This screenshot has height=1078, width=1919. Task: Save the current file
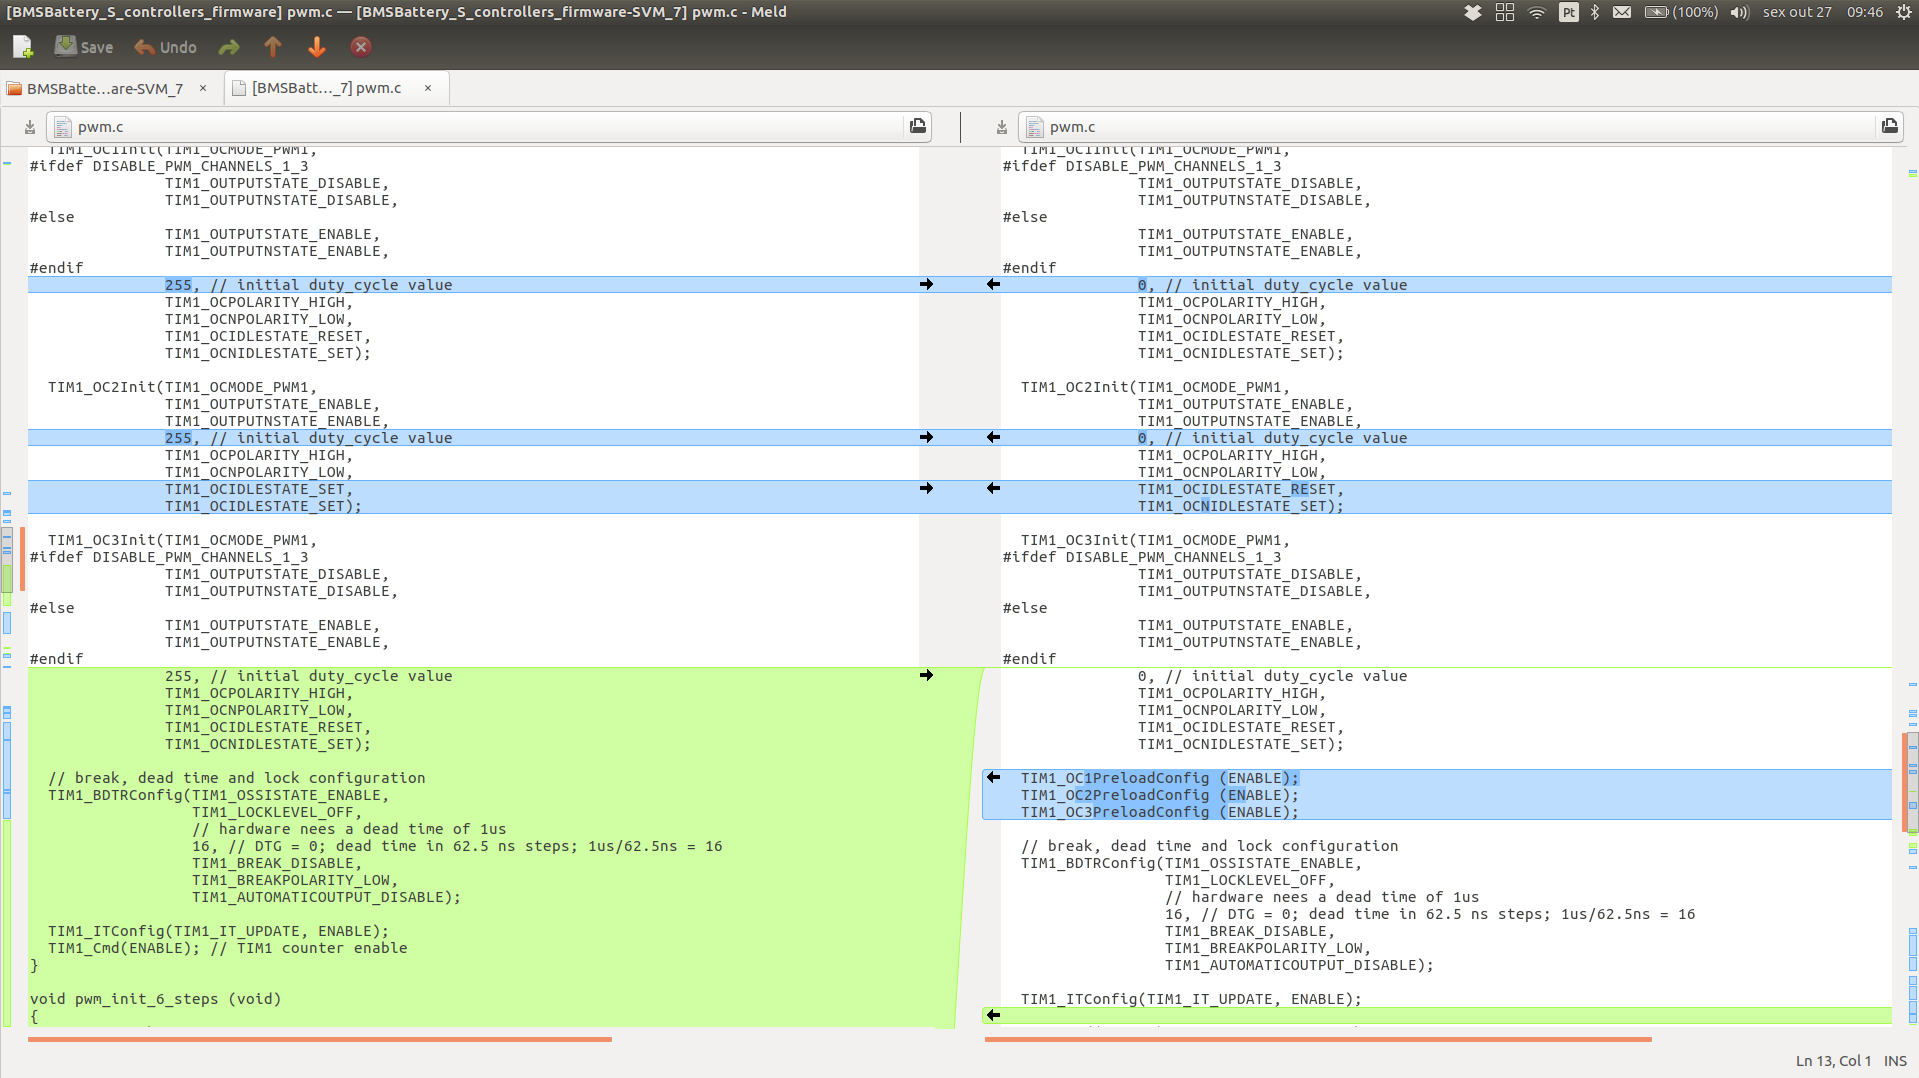click(x=83, y=47)
